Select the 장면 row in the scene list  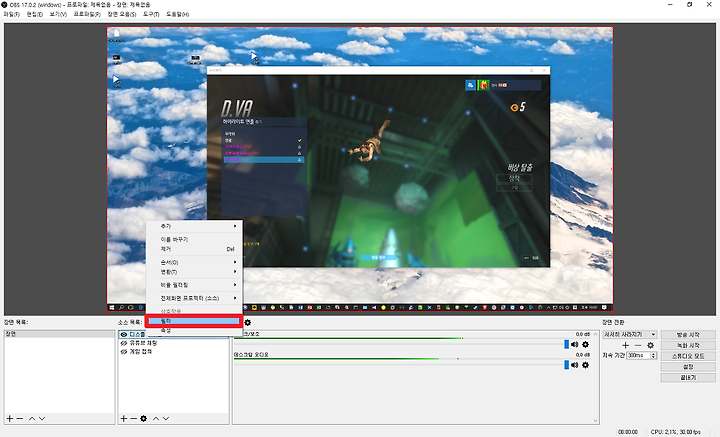coord(59,334)
